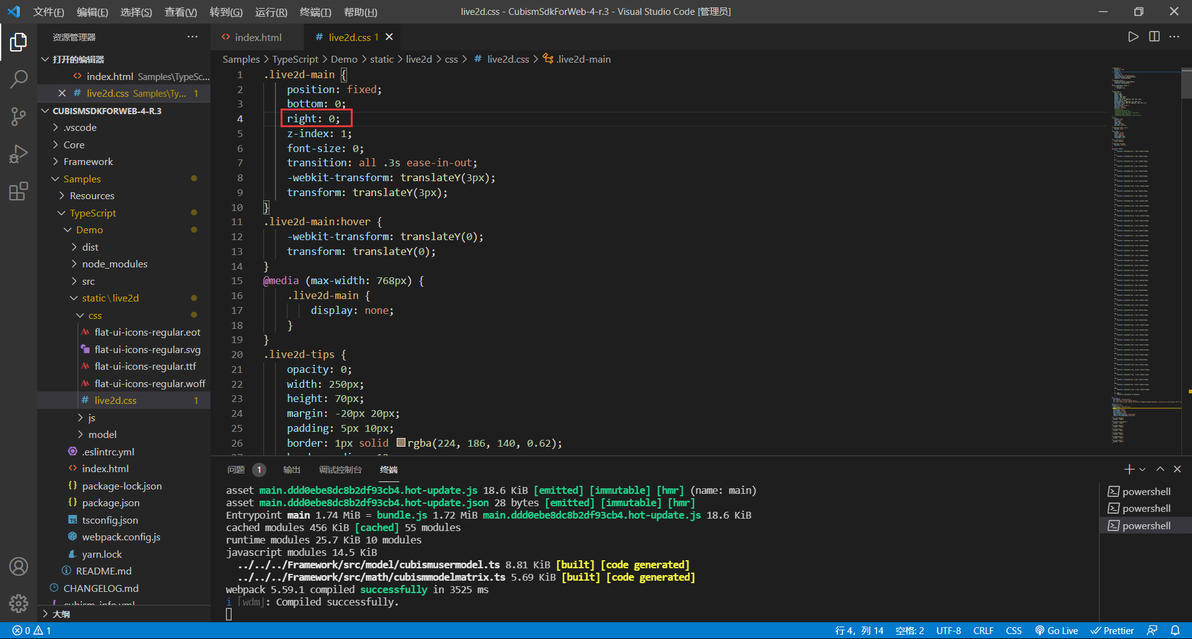
Task: Split the editor to the right
Action: [1154, 36]
